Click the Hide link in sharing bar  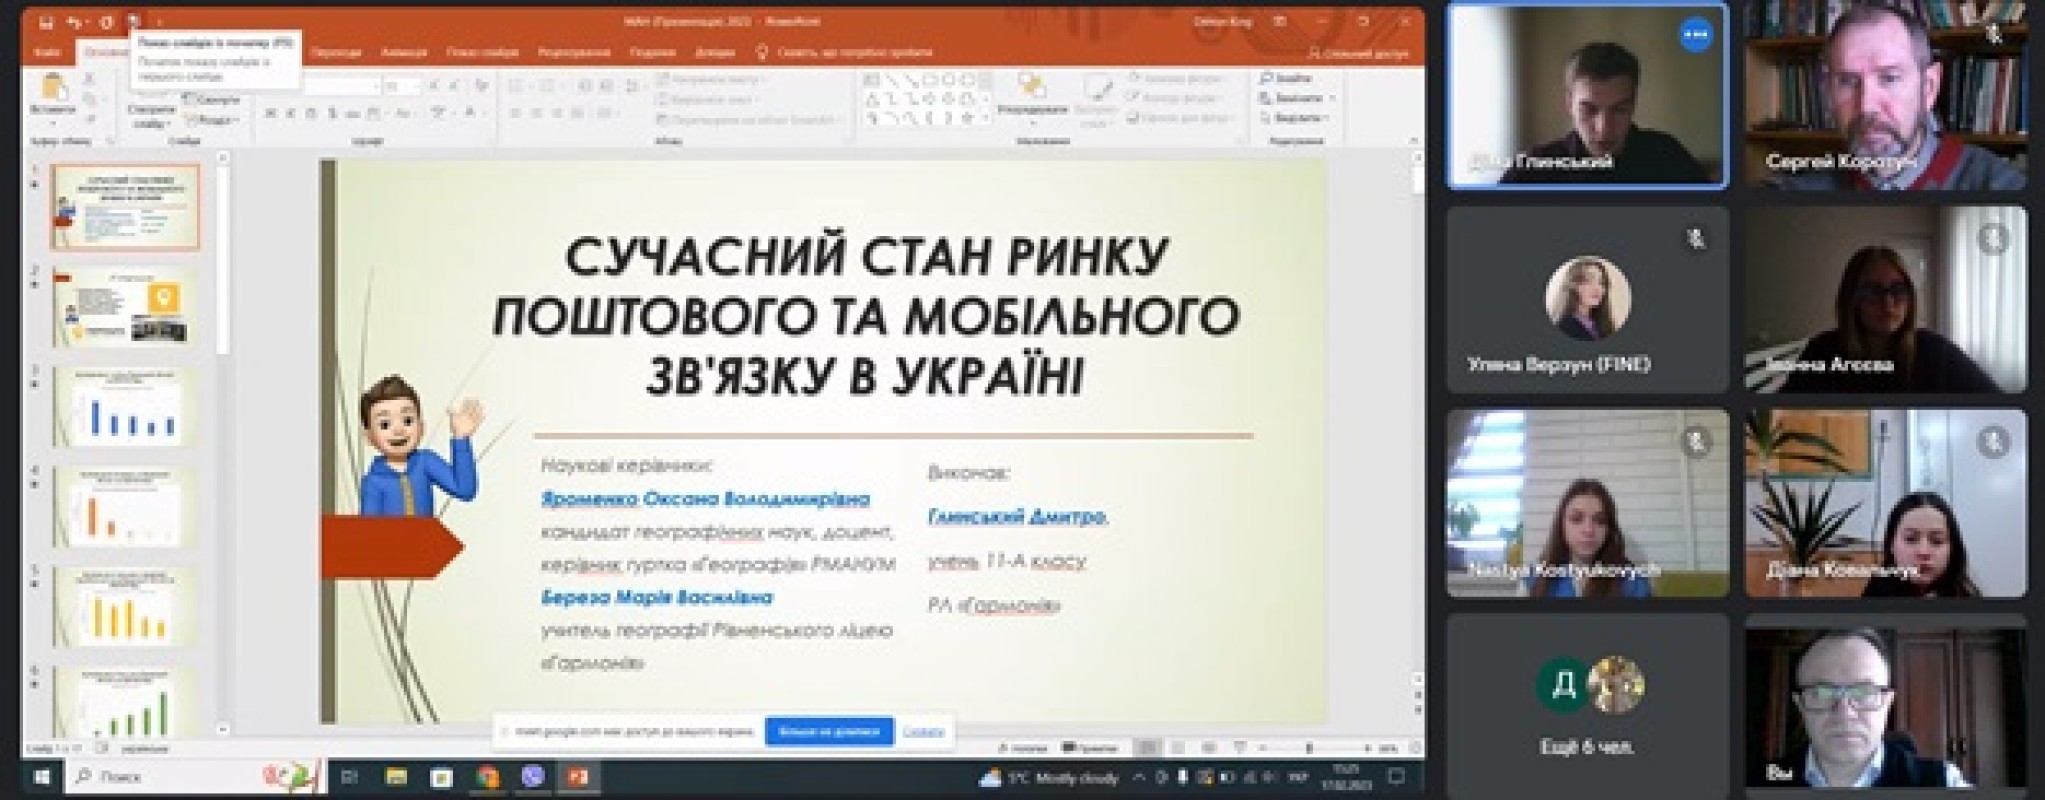(922, 732)
